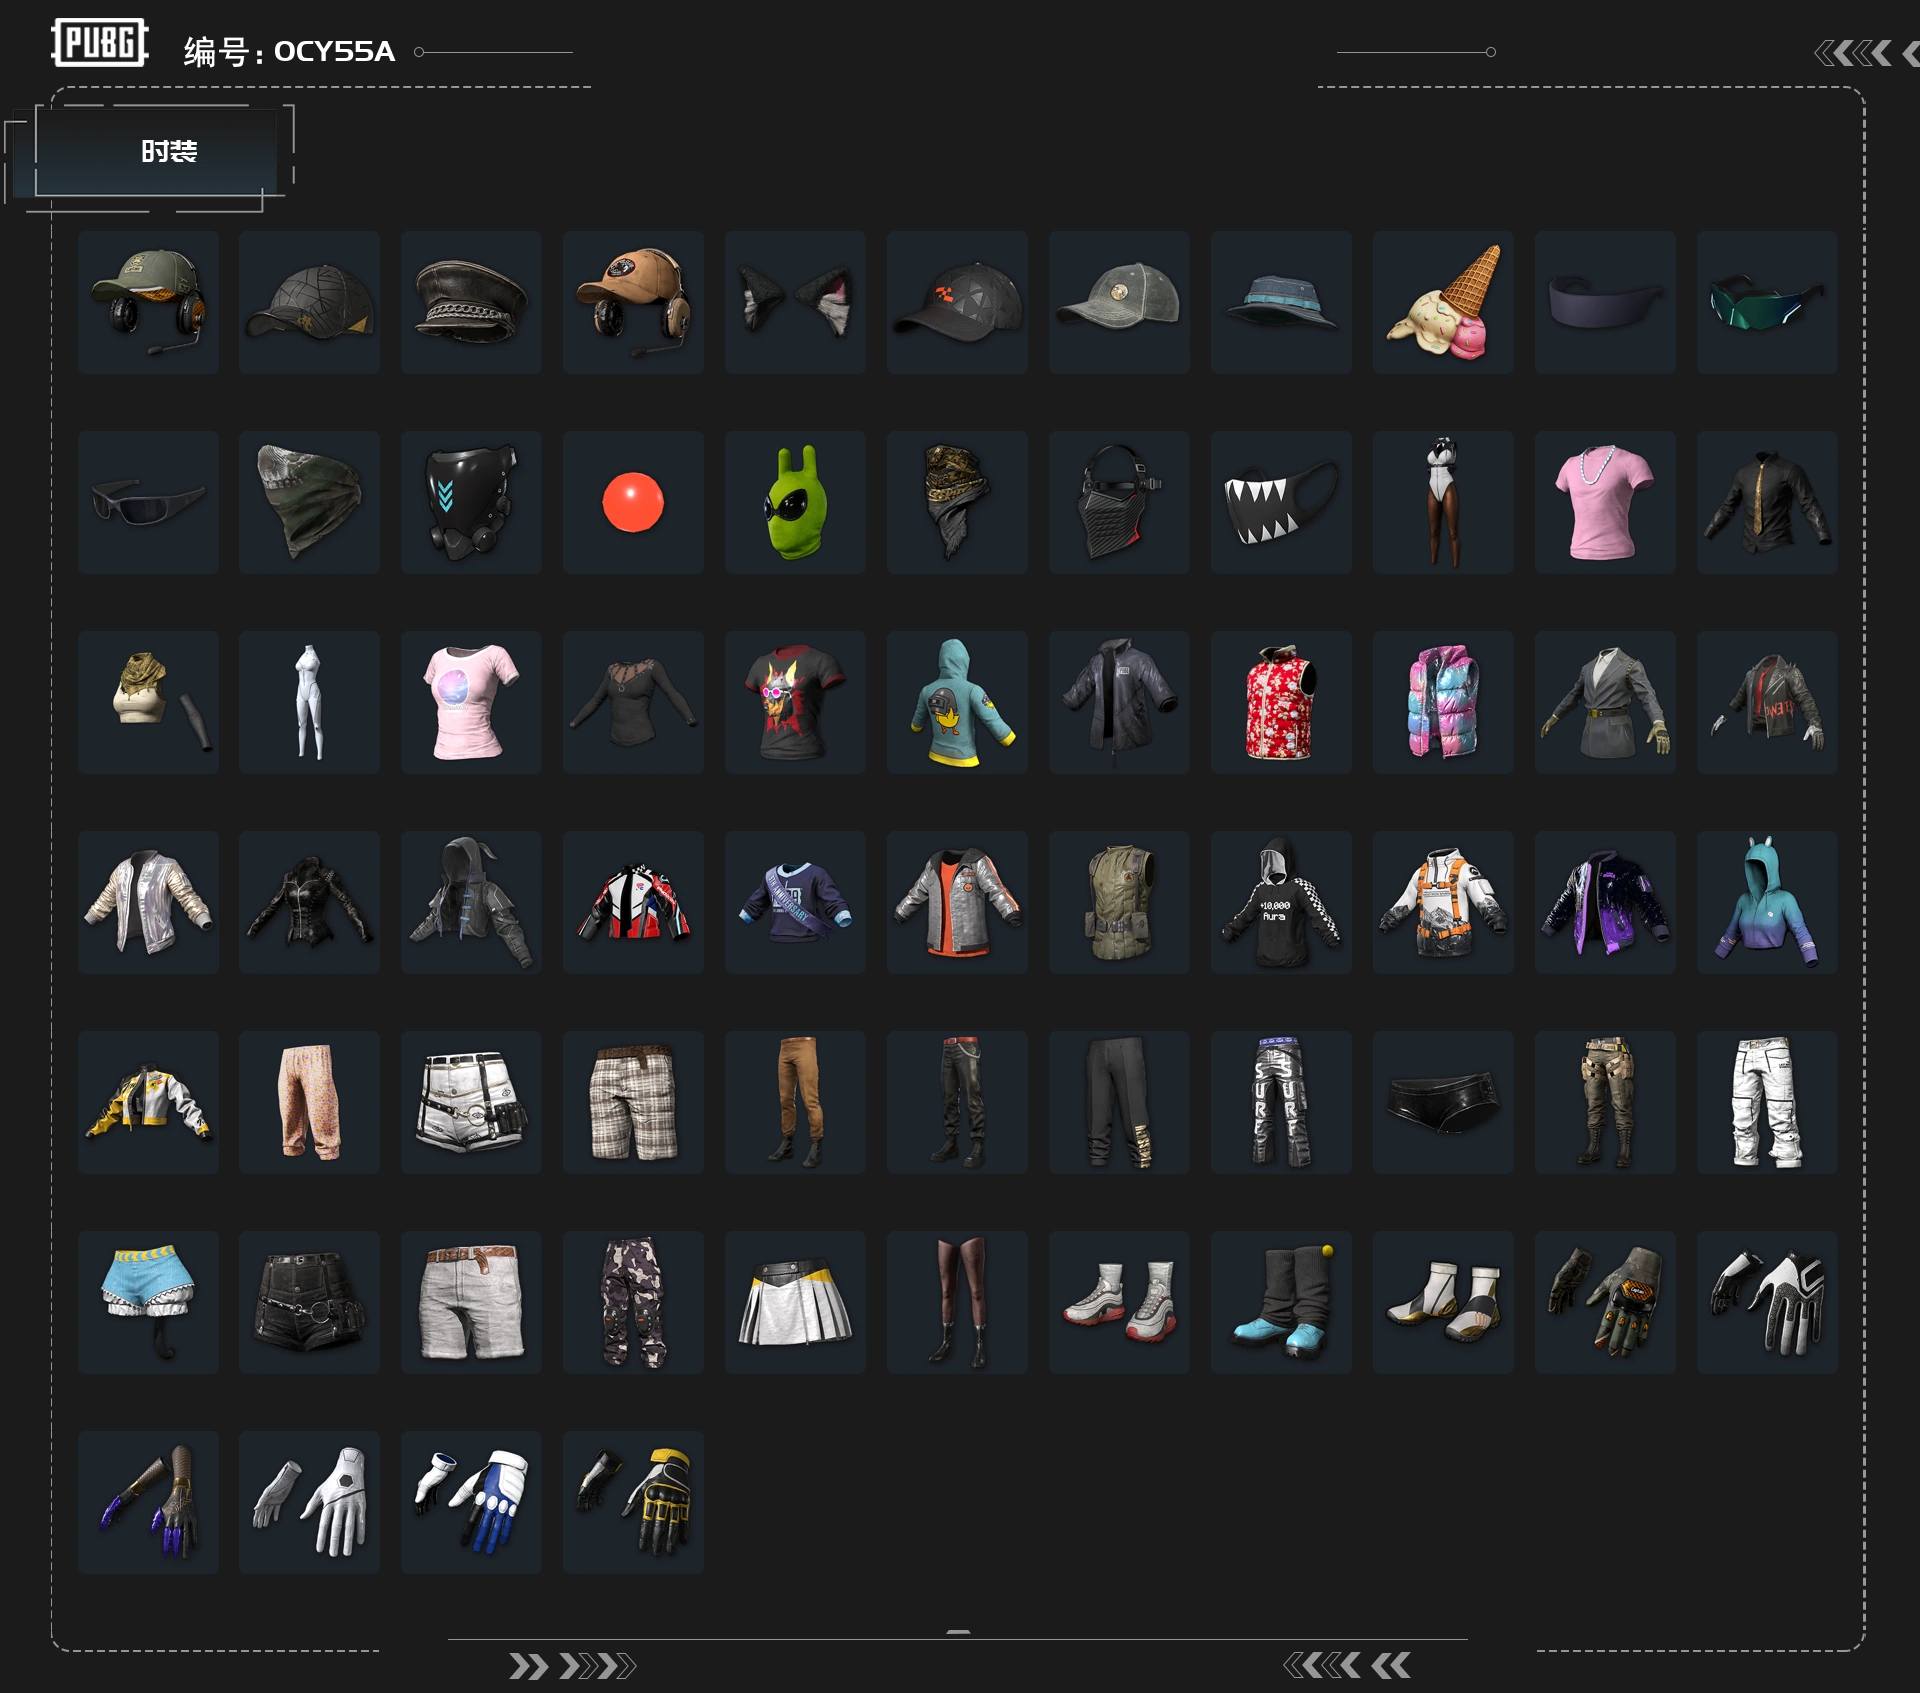Select the purple camouflage pants
Viewport: 1920px width, 1693px height.
coord(633,1302)
